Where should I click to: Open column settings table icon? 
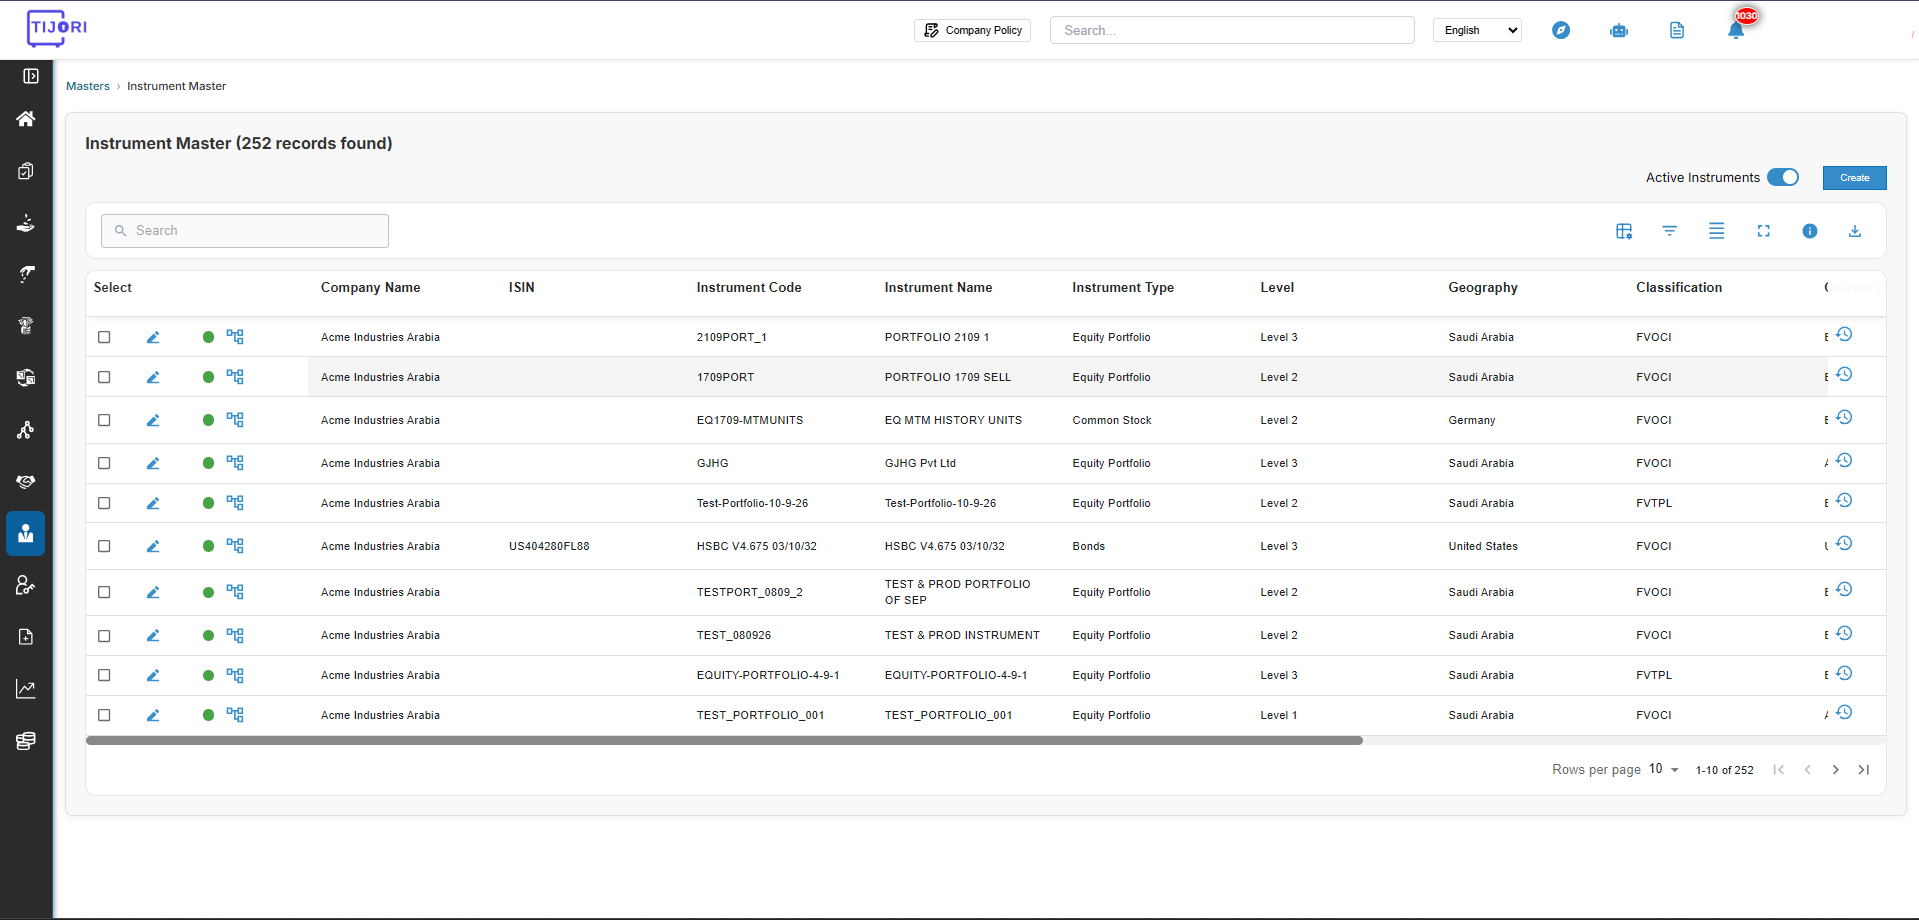1624,231
